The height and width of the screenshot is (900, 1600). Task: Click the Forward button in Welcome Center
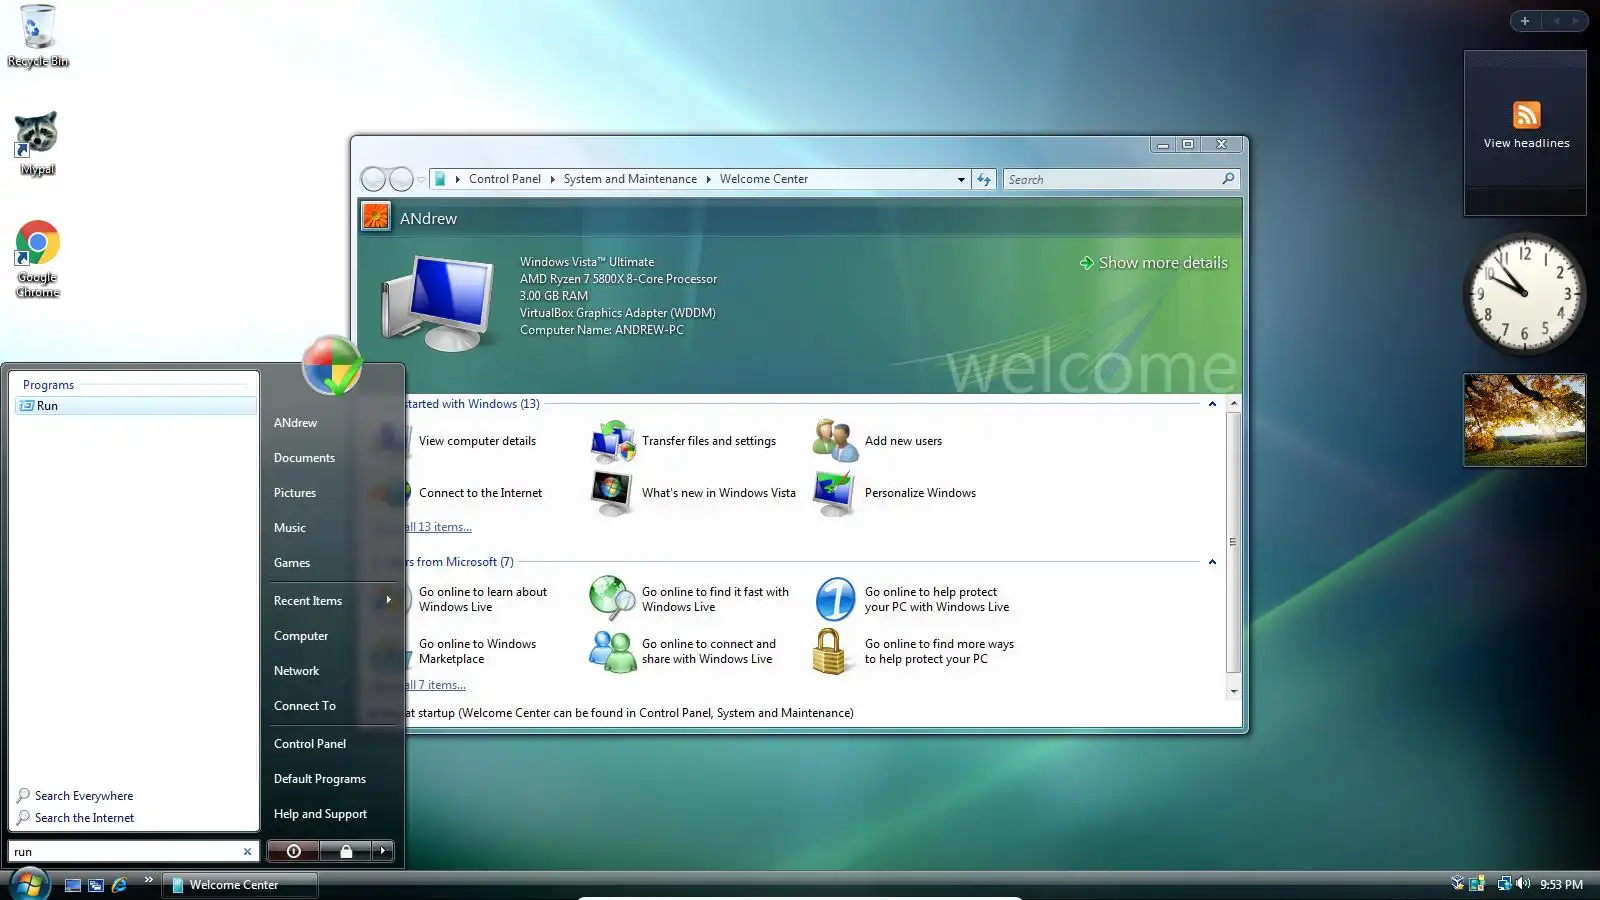401,179
